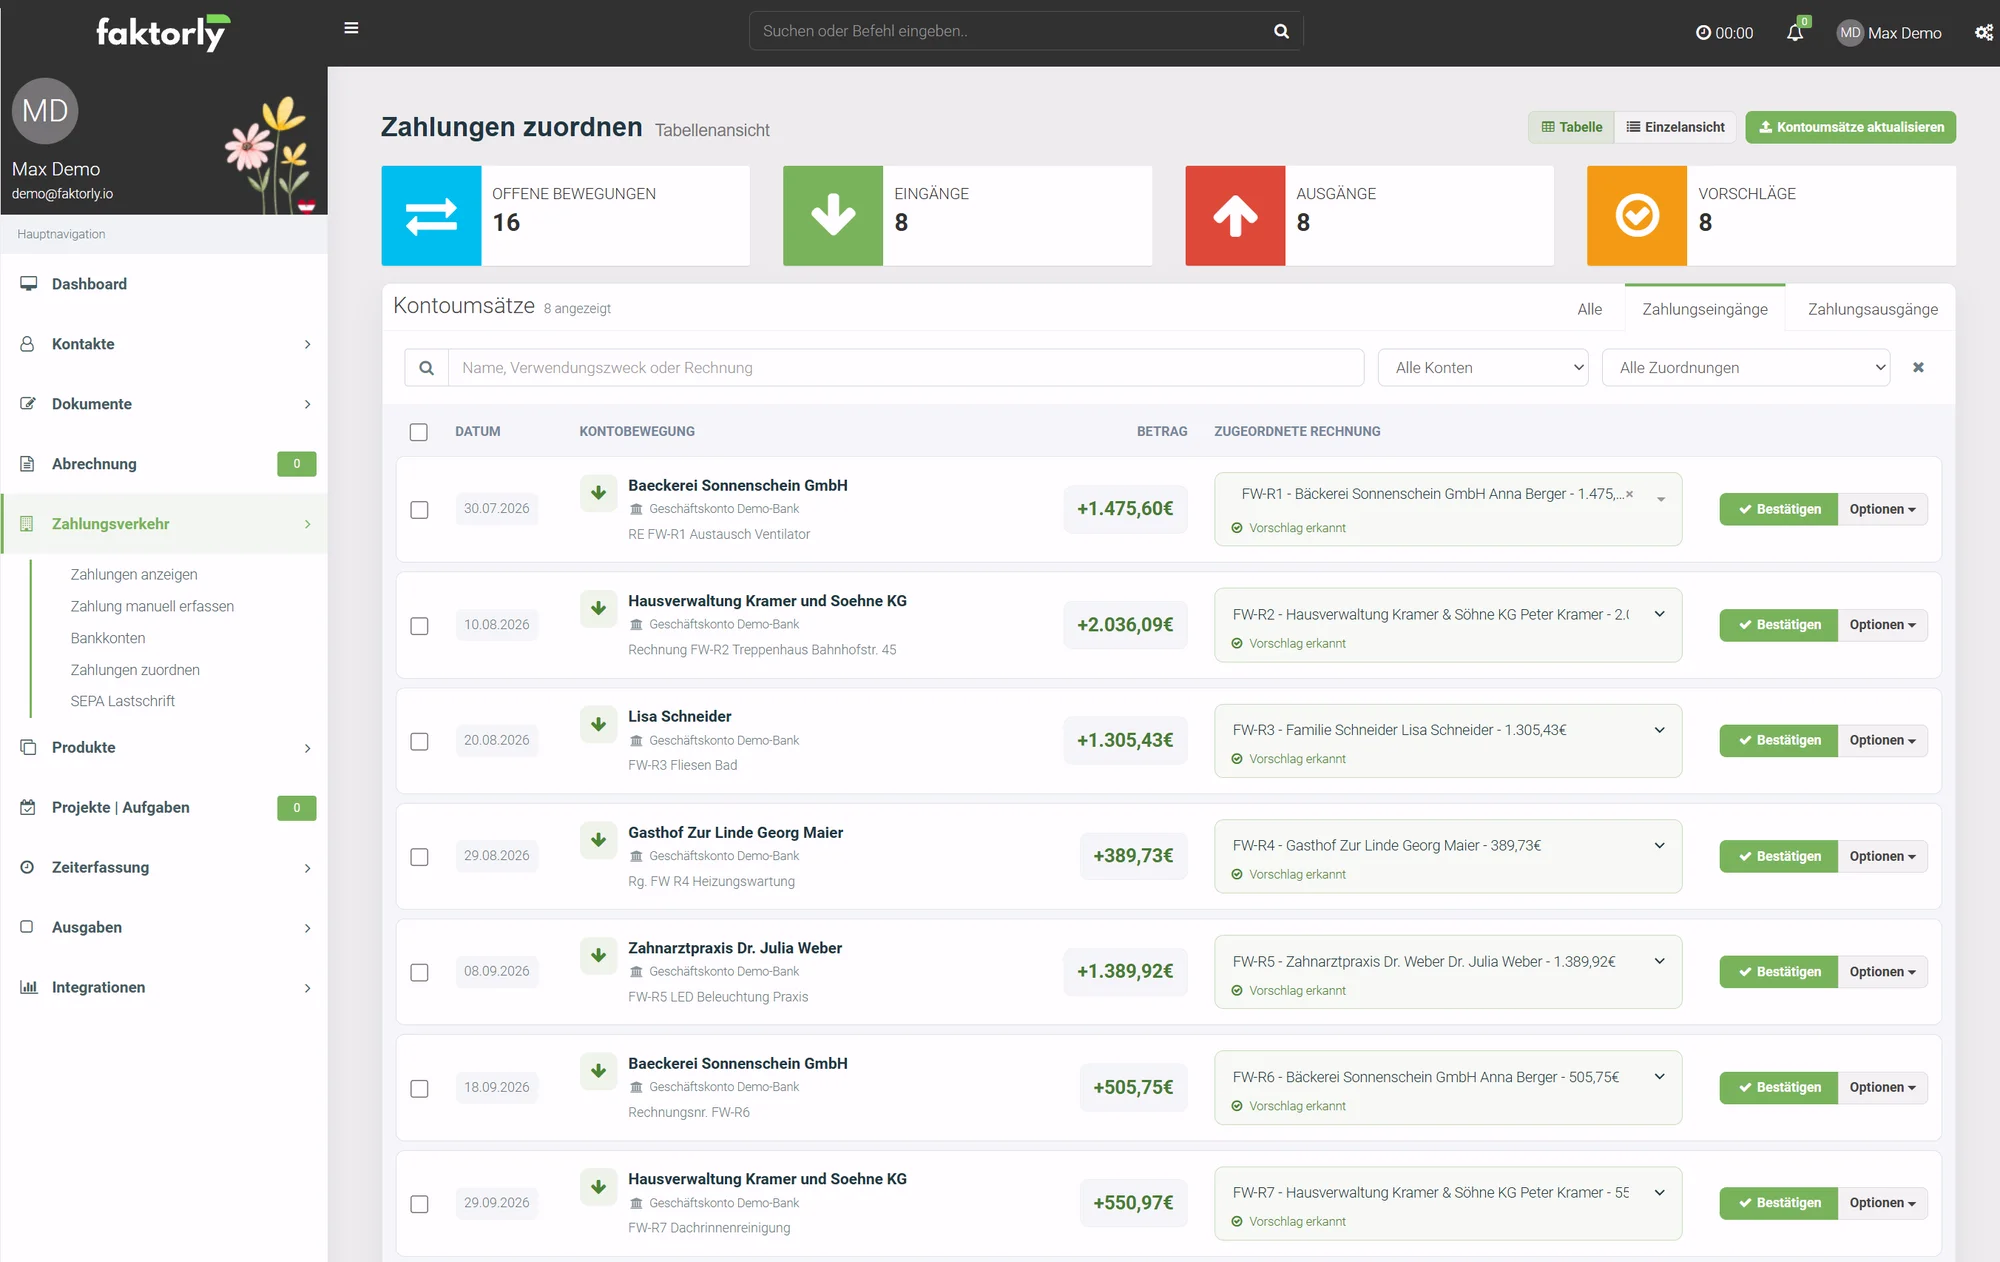This screenshot has width=2000, height=1262.
Task: Check the 10.08.2026 Hausverwaltung row checkbox
Action: pos(420,626)
